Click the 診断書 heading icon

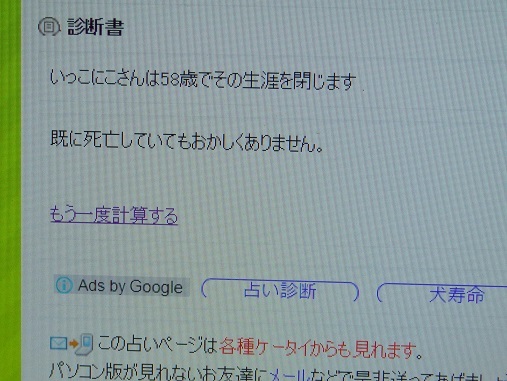(49, 27)
